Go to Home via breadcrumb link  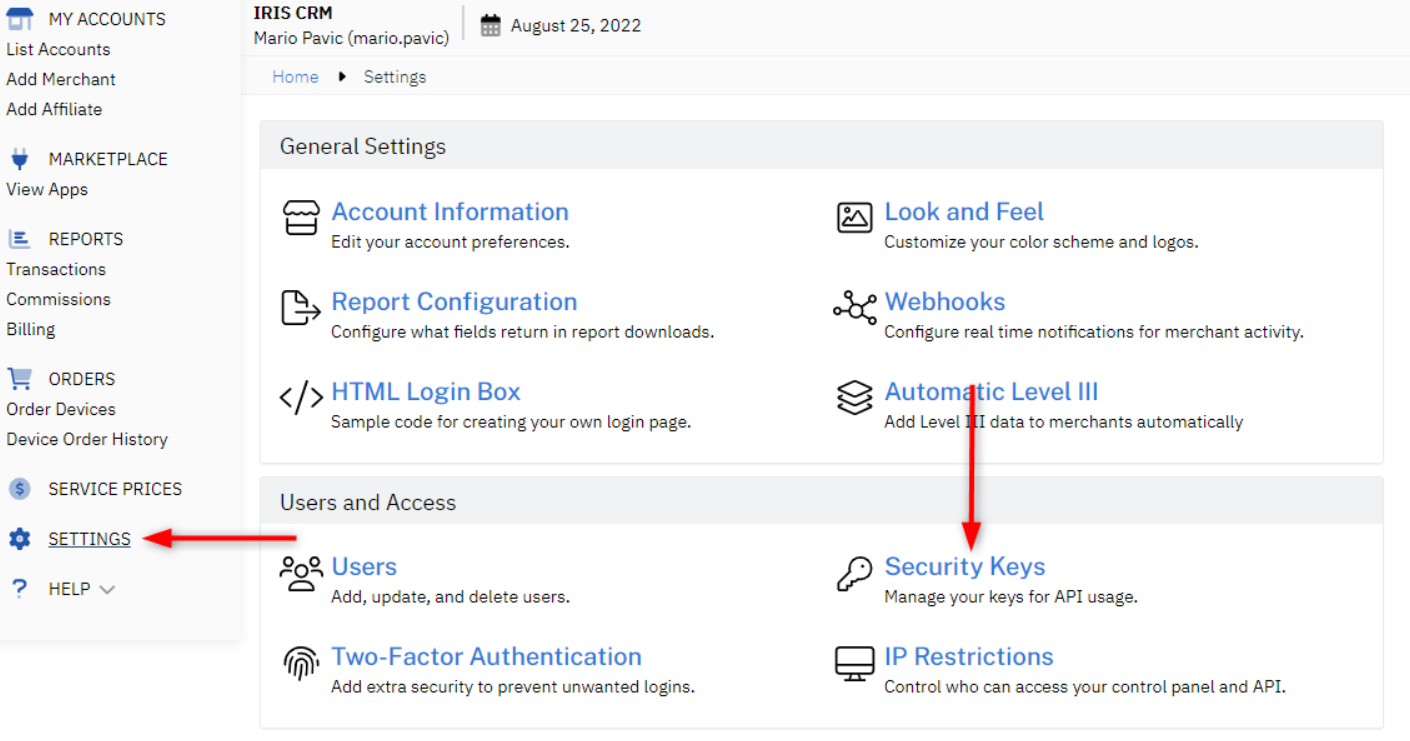point(295,77)
